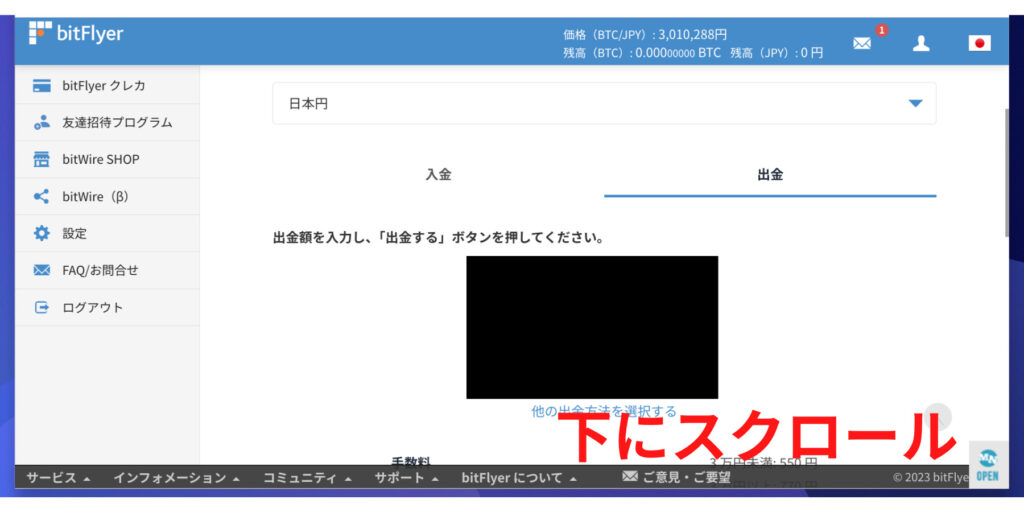The height and width of the screenshot is (512, 1024).
Task: Open 友達招待プログラム sidebar item
Action: pos(107,122)
